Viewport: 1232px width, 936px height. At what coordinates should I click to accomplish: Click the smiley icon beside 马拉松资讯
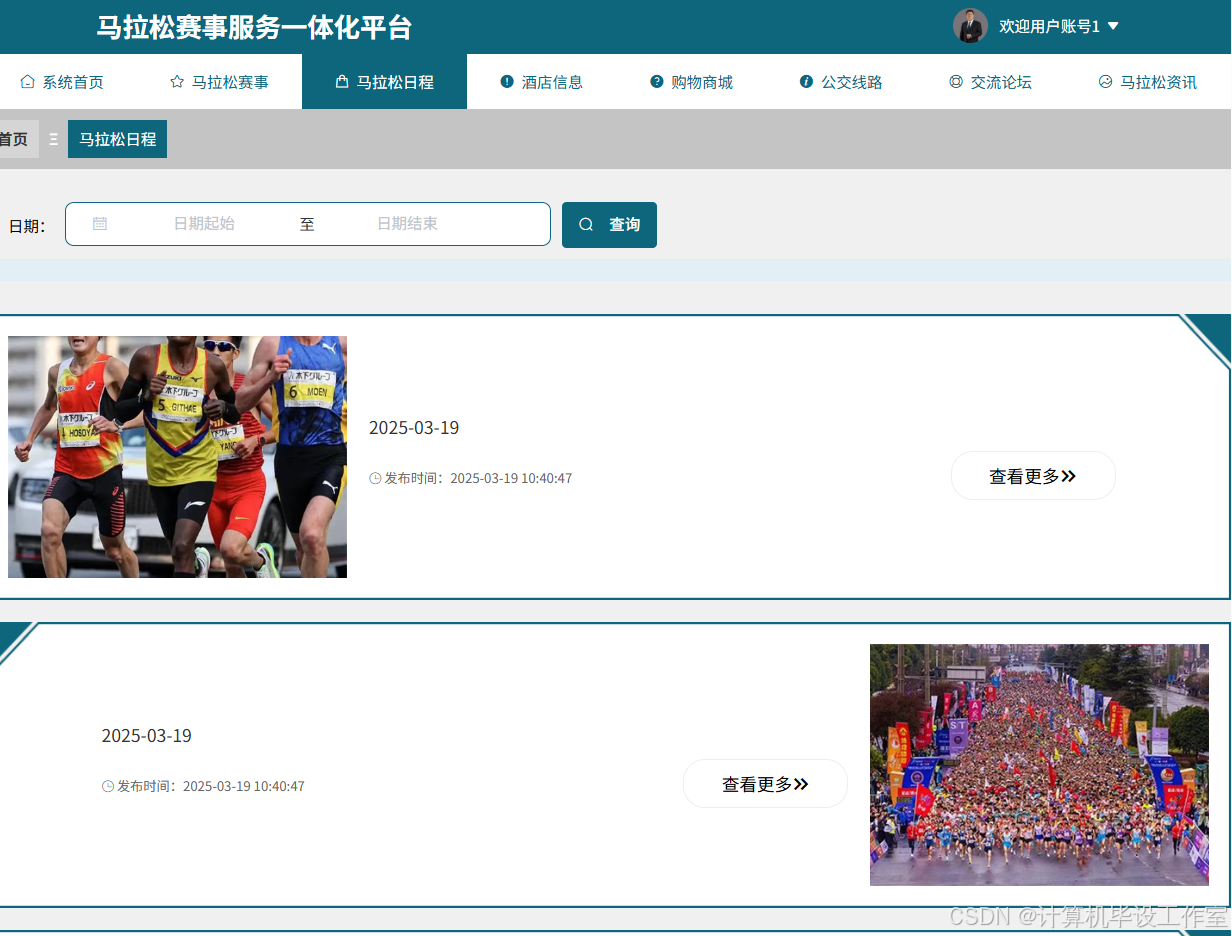(x=1105, y=82)
